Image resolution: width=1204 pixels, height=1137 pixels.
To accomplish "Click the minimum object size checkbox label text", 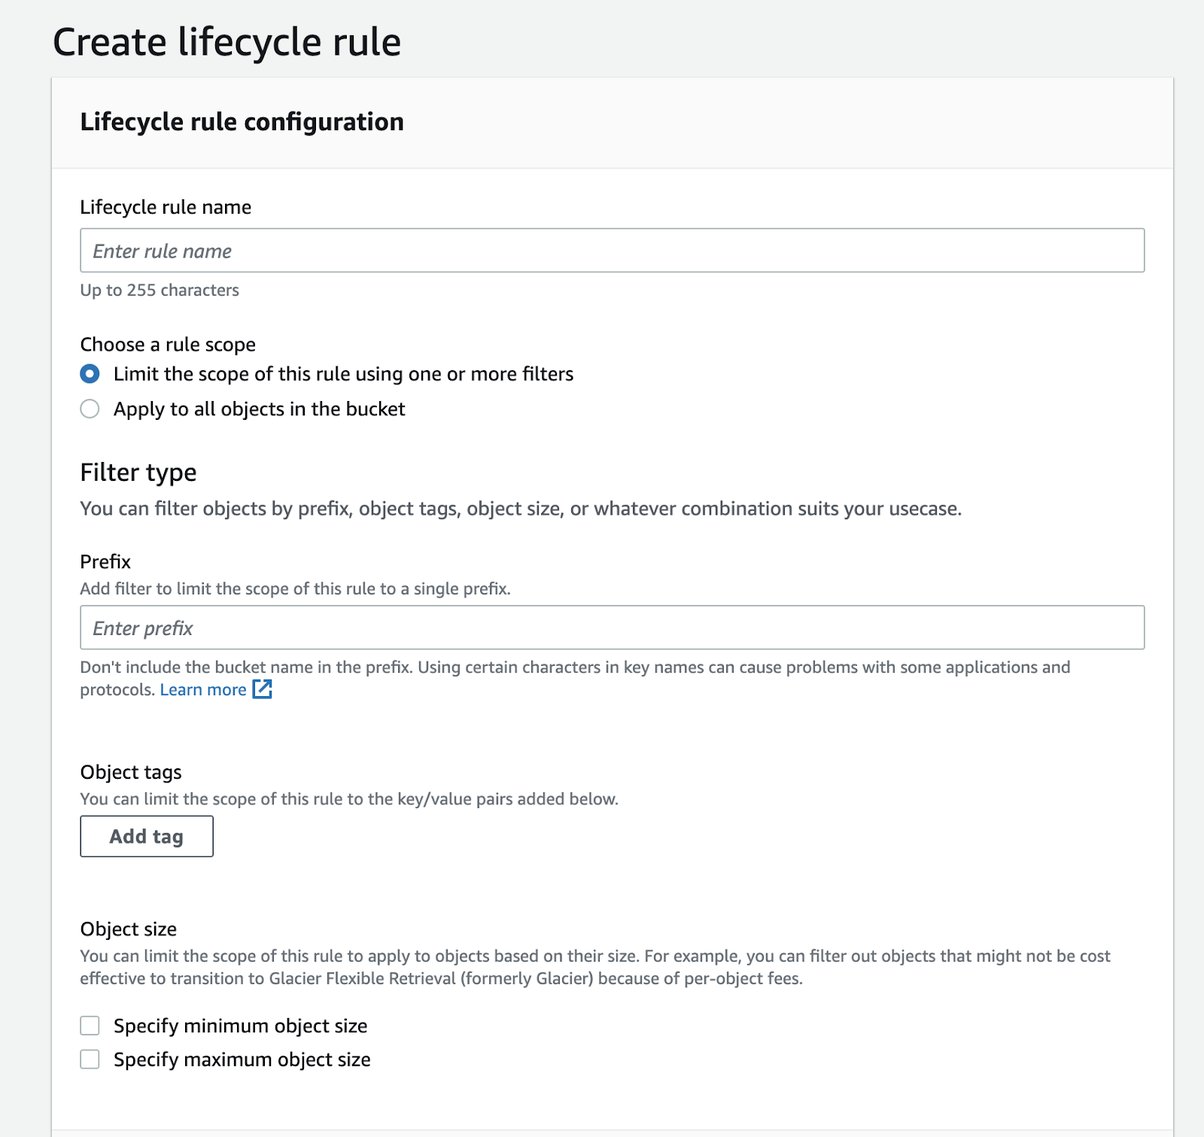I will pyautogui.click(x=240, y=1025).
